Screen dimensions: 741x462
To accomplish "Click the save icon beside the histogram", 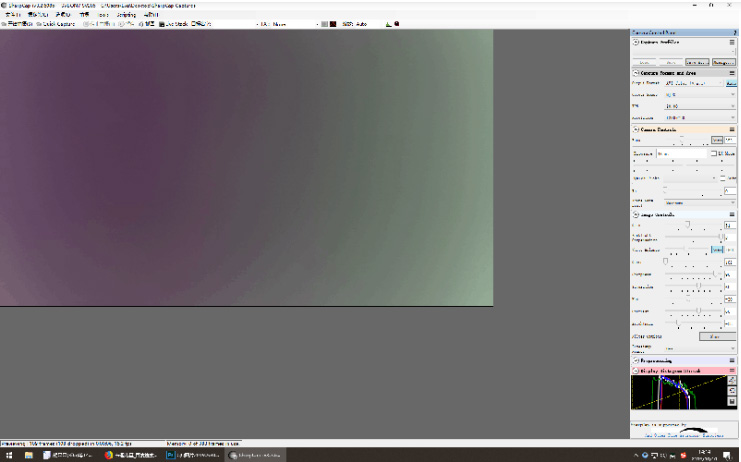I will click(732, 400).
